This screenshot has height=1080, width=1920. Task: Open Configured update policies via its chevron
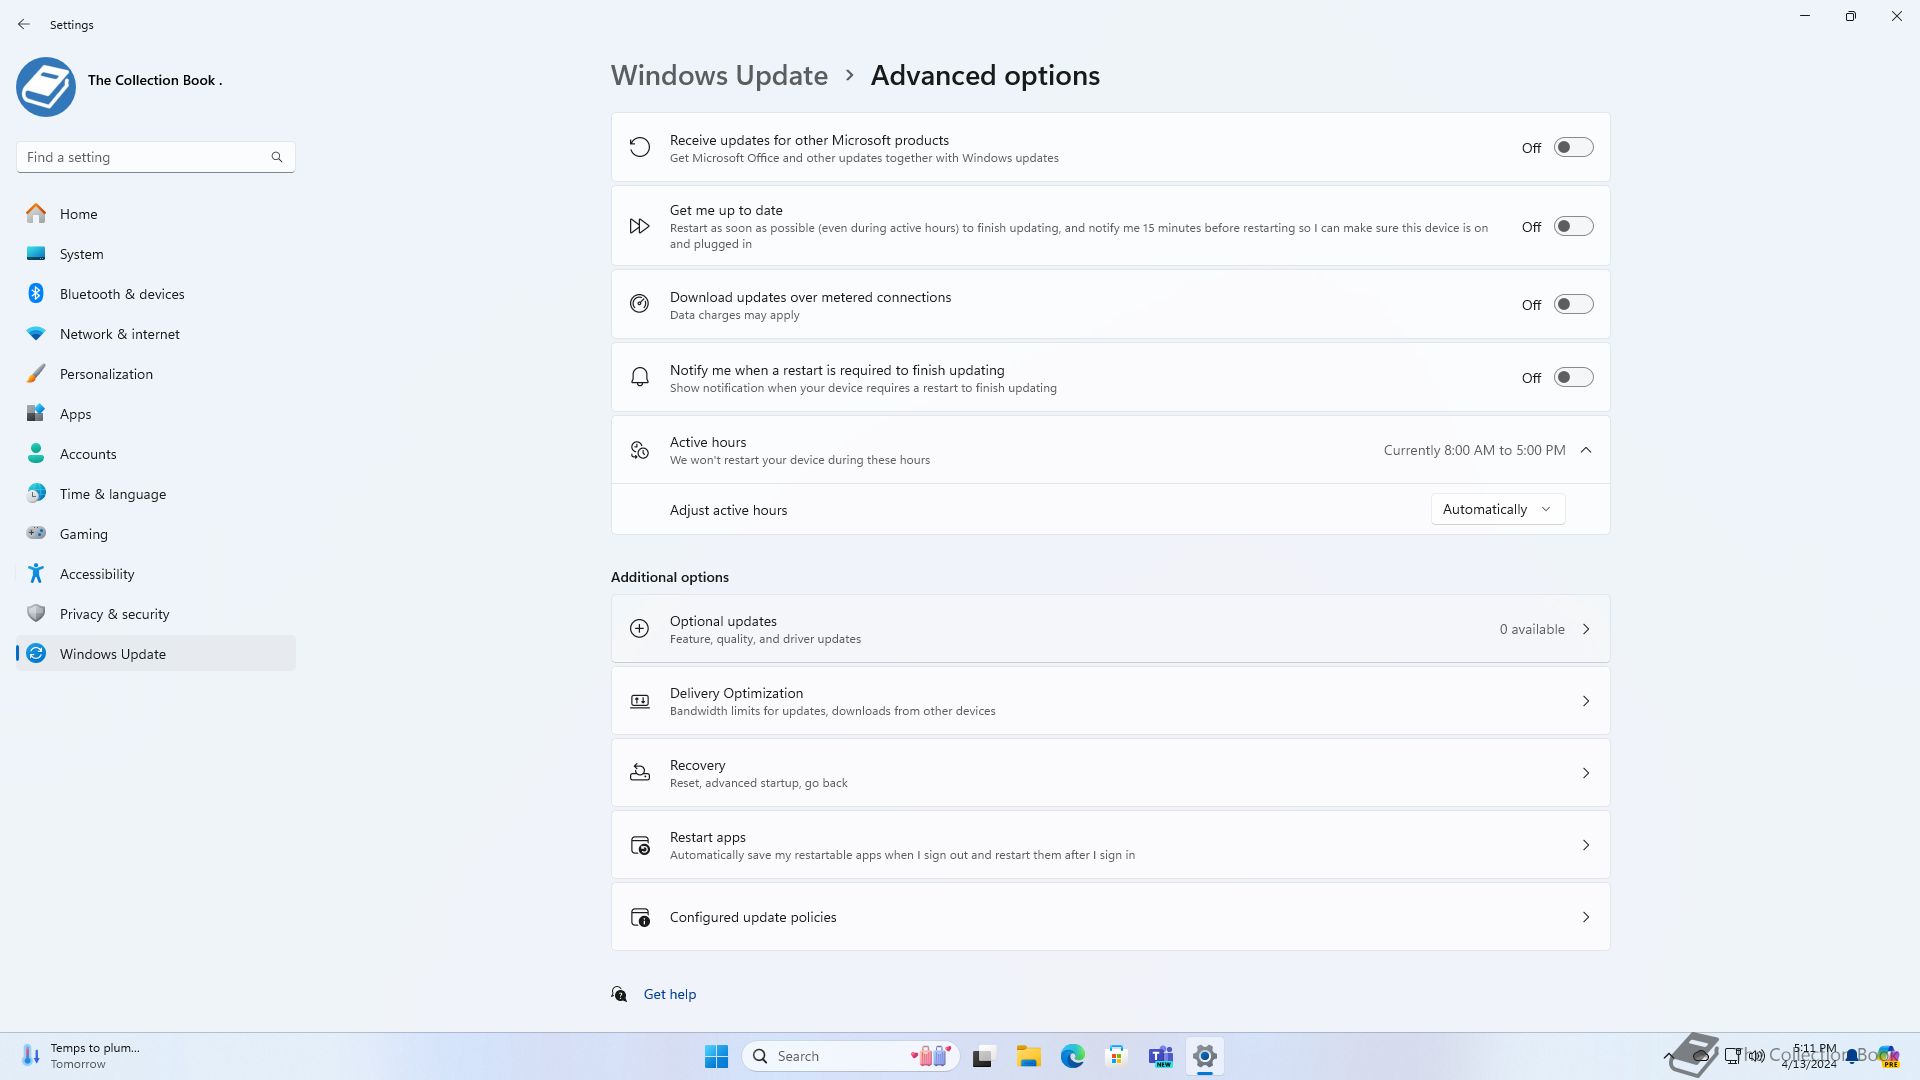(x=1586, y=917)
